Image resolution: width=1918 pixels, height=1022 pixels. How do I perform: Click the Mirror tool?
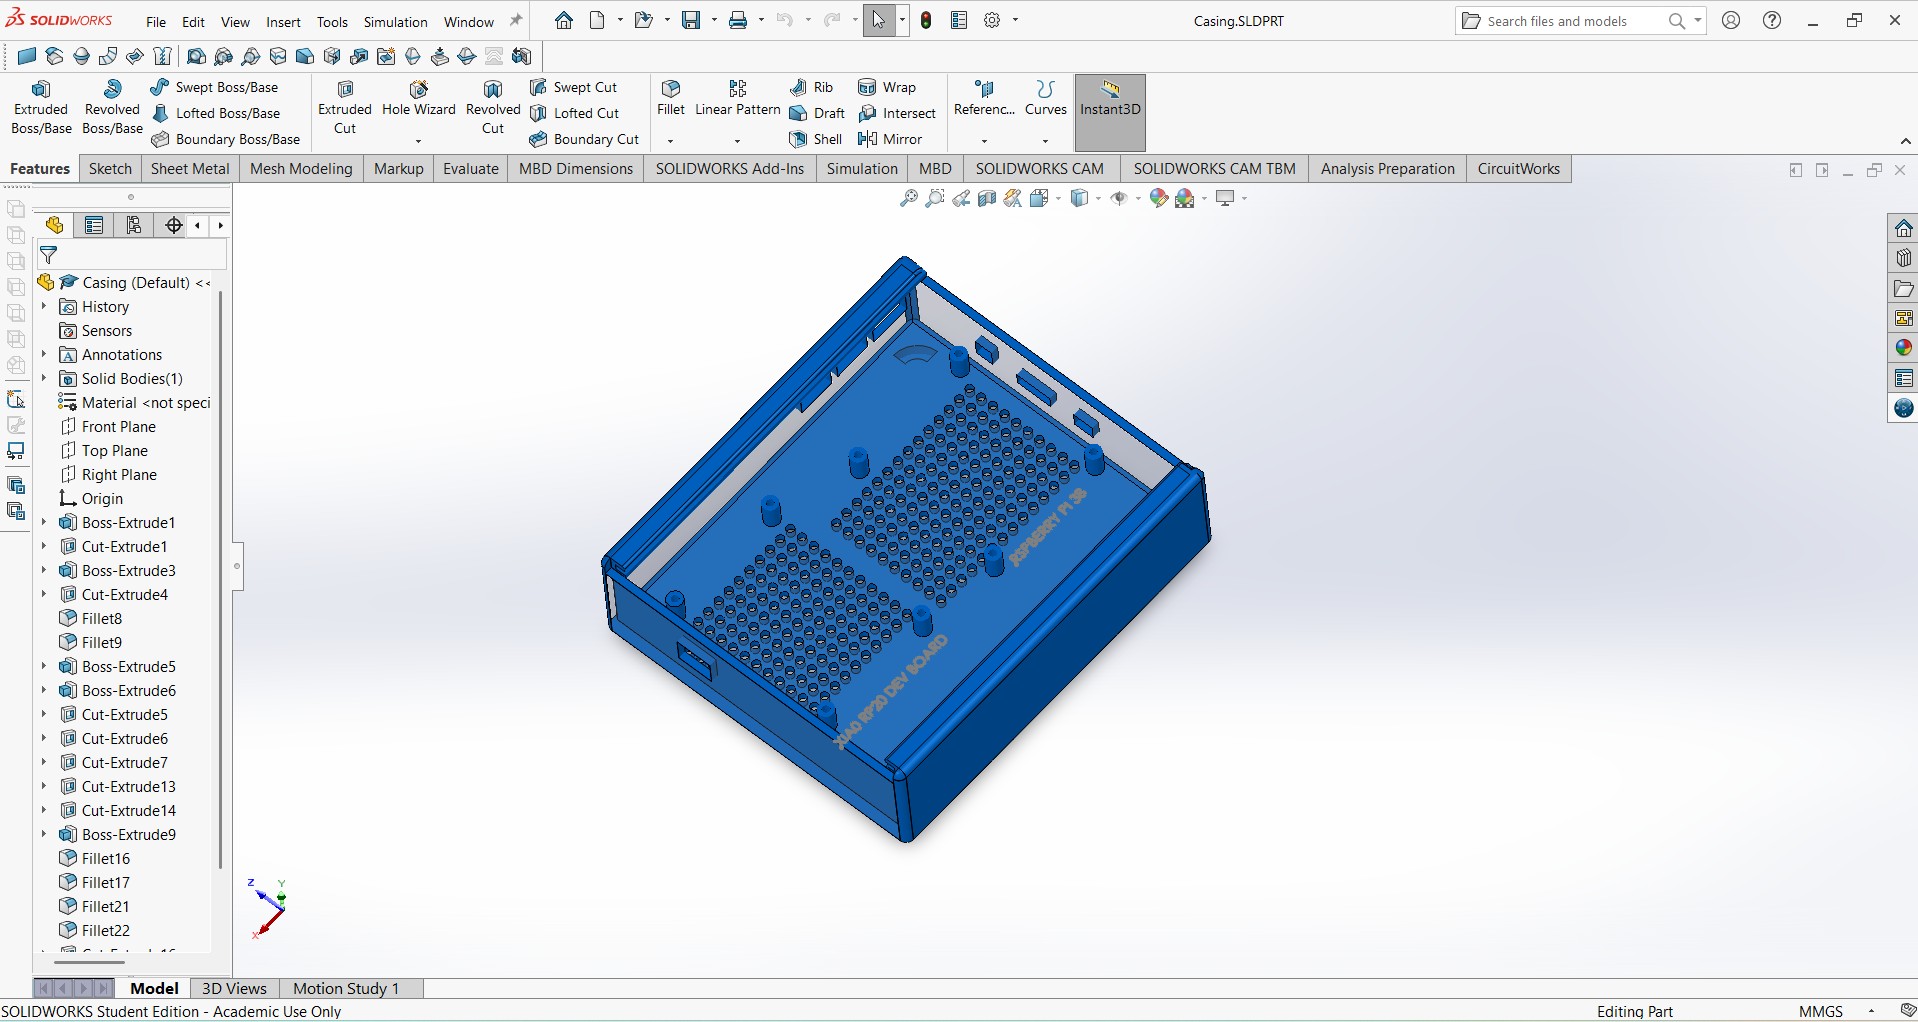[890, 140]
